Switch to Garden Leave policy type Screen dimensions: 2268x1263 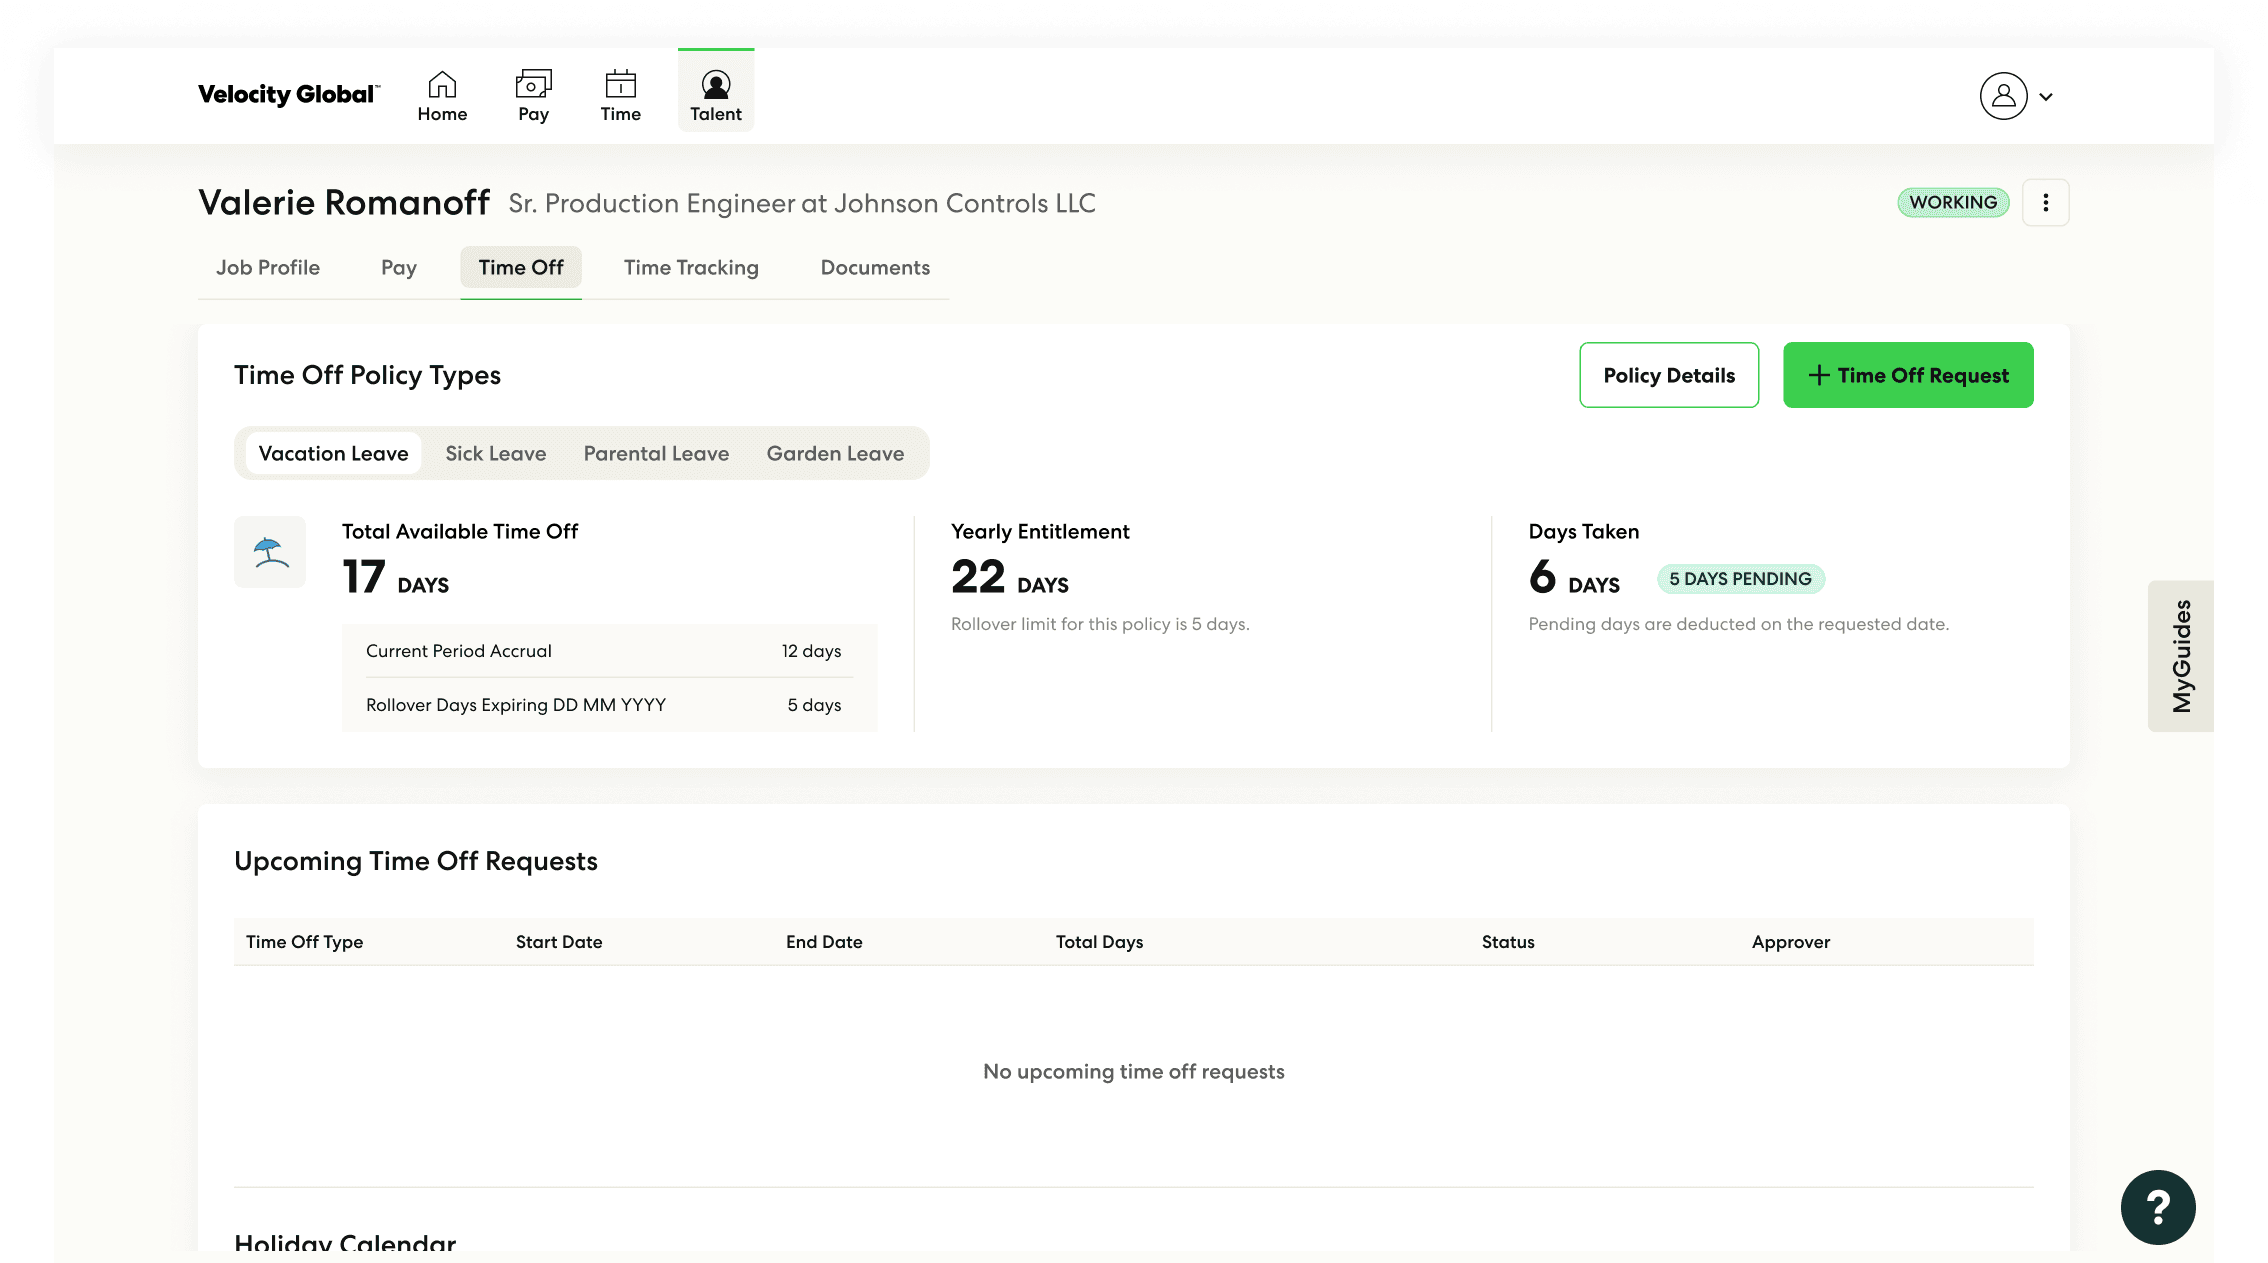pos(835,454)
